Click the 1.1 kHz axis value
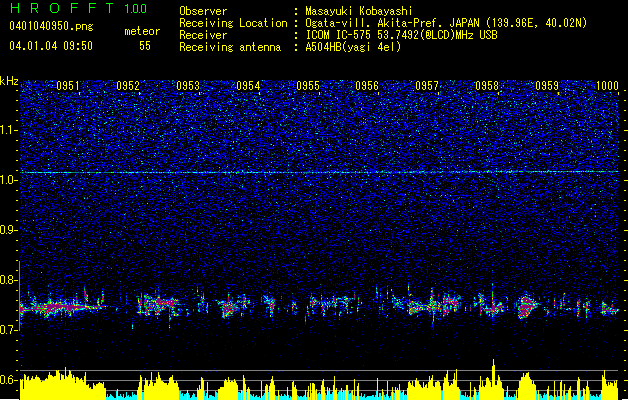The width and height of the screenshot is (629, 400). [x=9, y=130]
